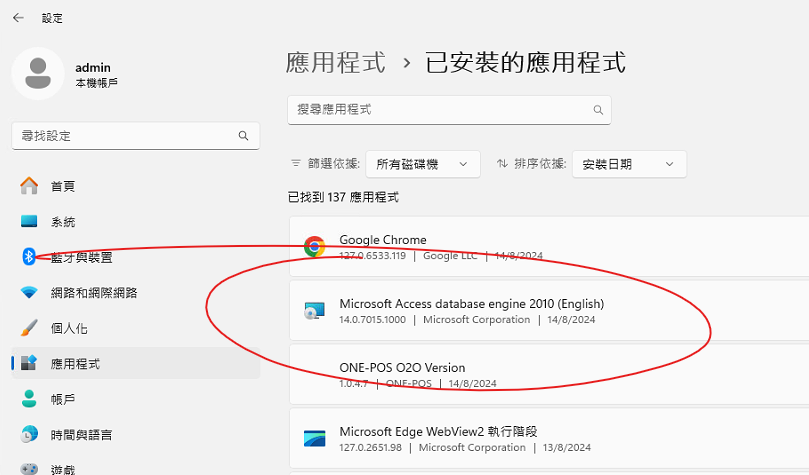Image resolution: width=809 pixels, height=475 pixels.
Task: Go to 時間與語言 settings
Action: (136, 434)
